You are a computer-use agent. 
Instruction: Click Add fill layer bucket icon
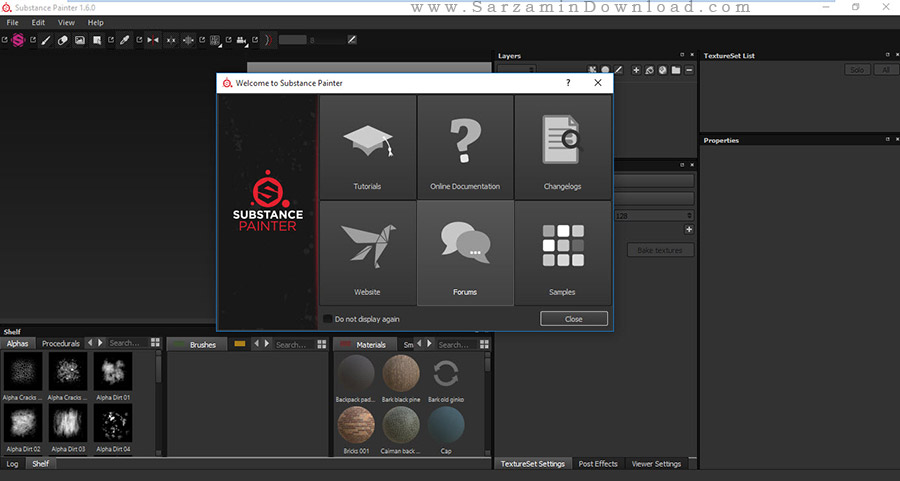[649, 70]
